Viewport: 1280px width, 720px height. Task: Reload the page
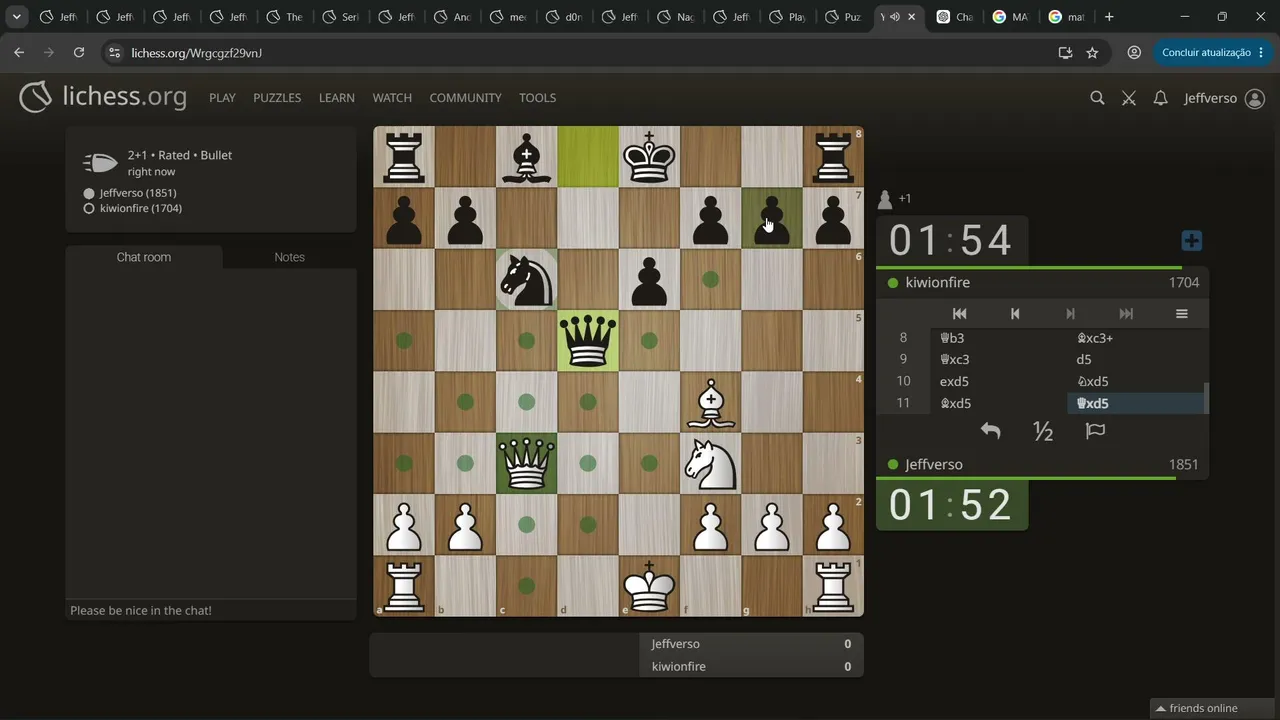coord(79,52)
